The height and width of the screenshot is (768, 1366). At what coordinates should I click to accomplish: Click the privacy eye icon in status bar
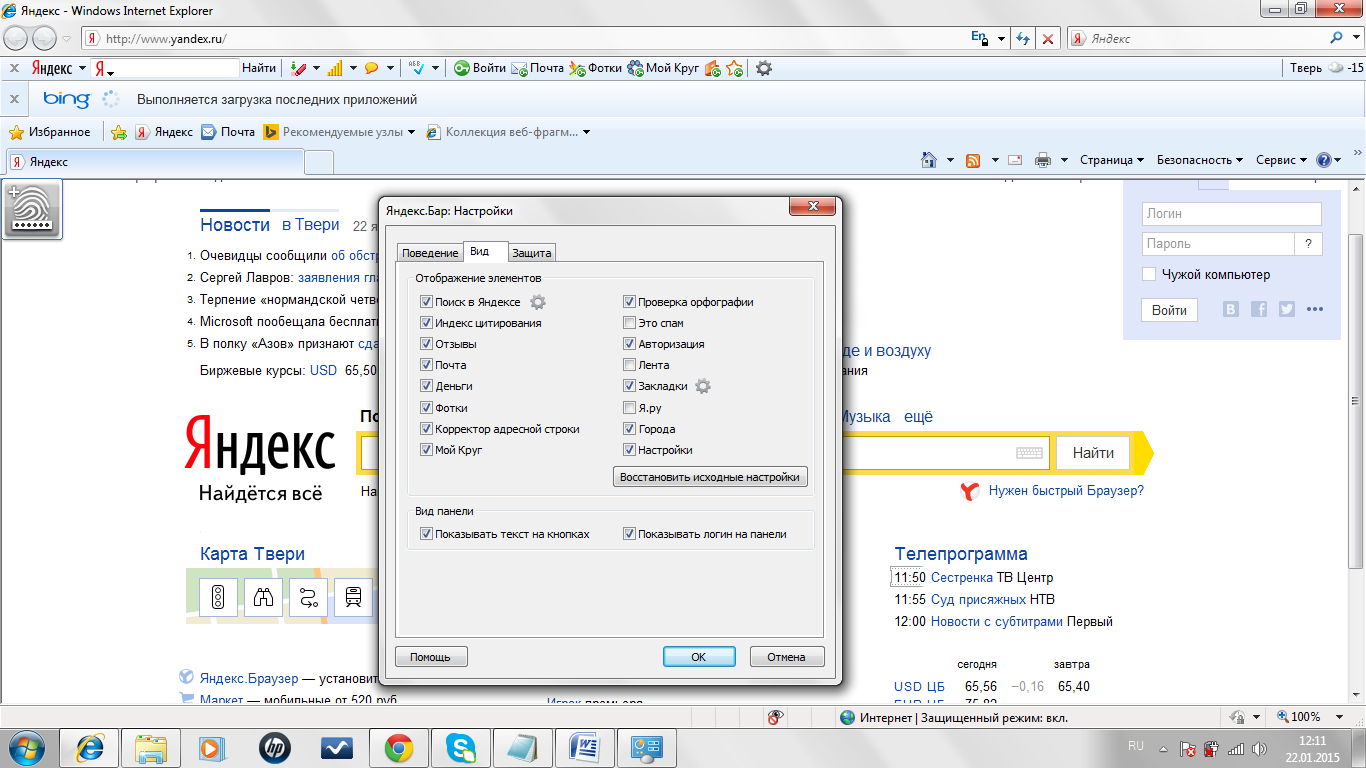click(774, 717)
